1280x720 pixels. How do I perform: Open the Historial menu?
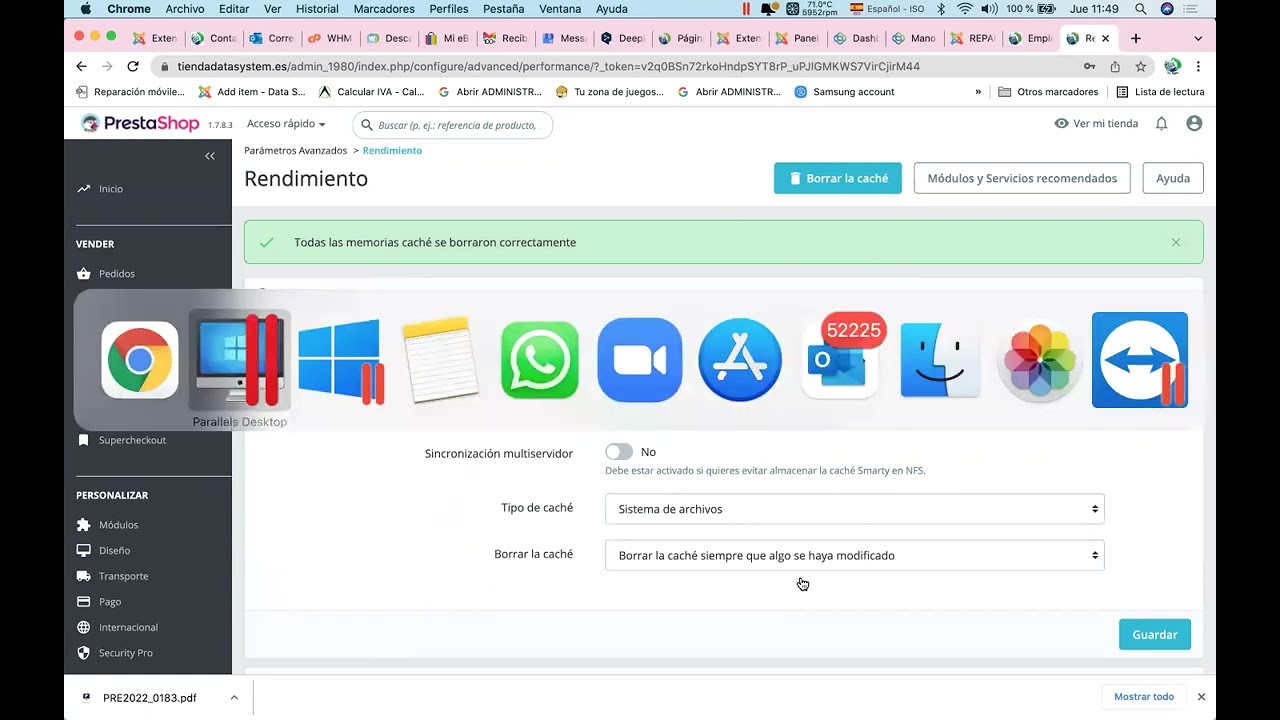point(317,8)
